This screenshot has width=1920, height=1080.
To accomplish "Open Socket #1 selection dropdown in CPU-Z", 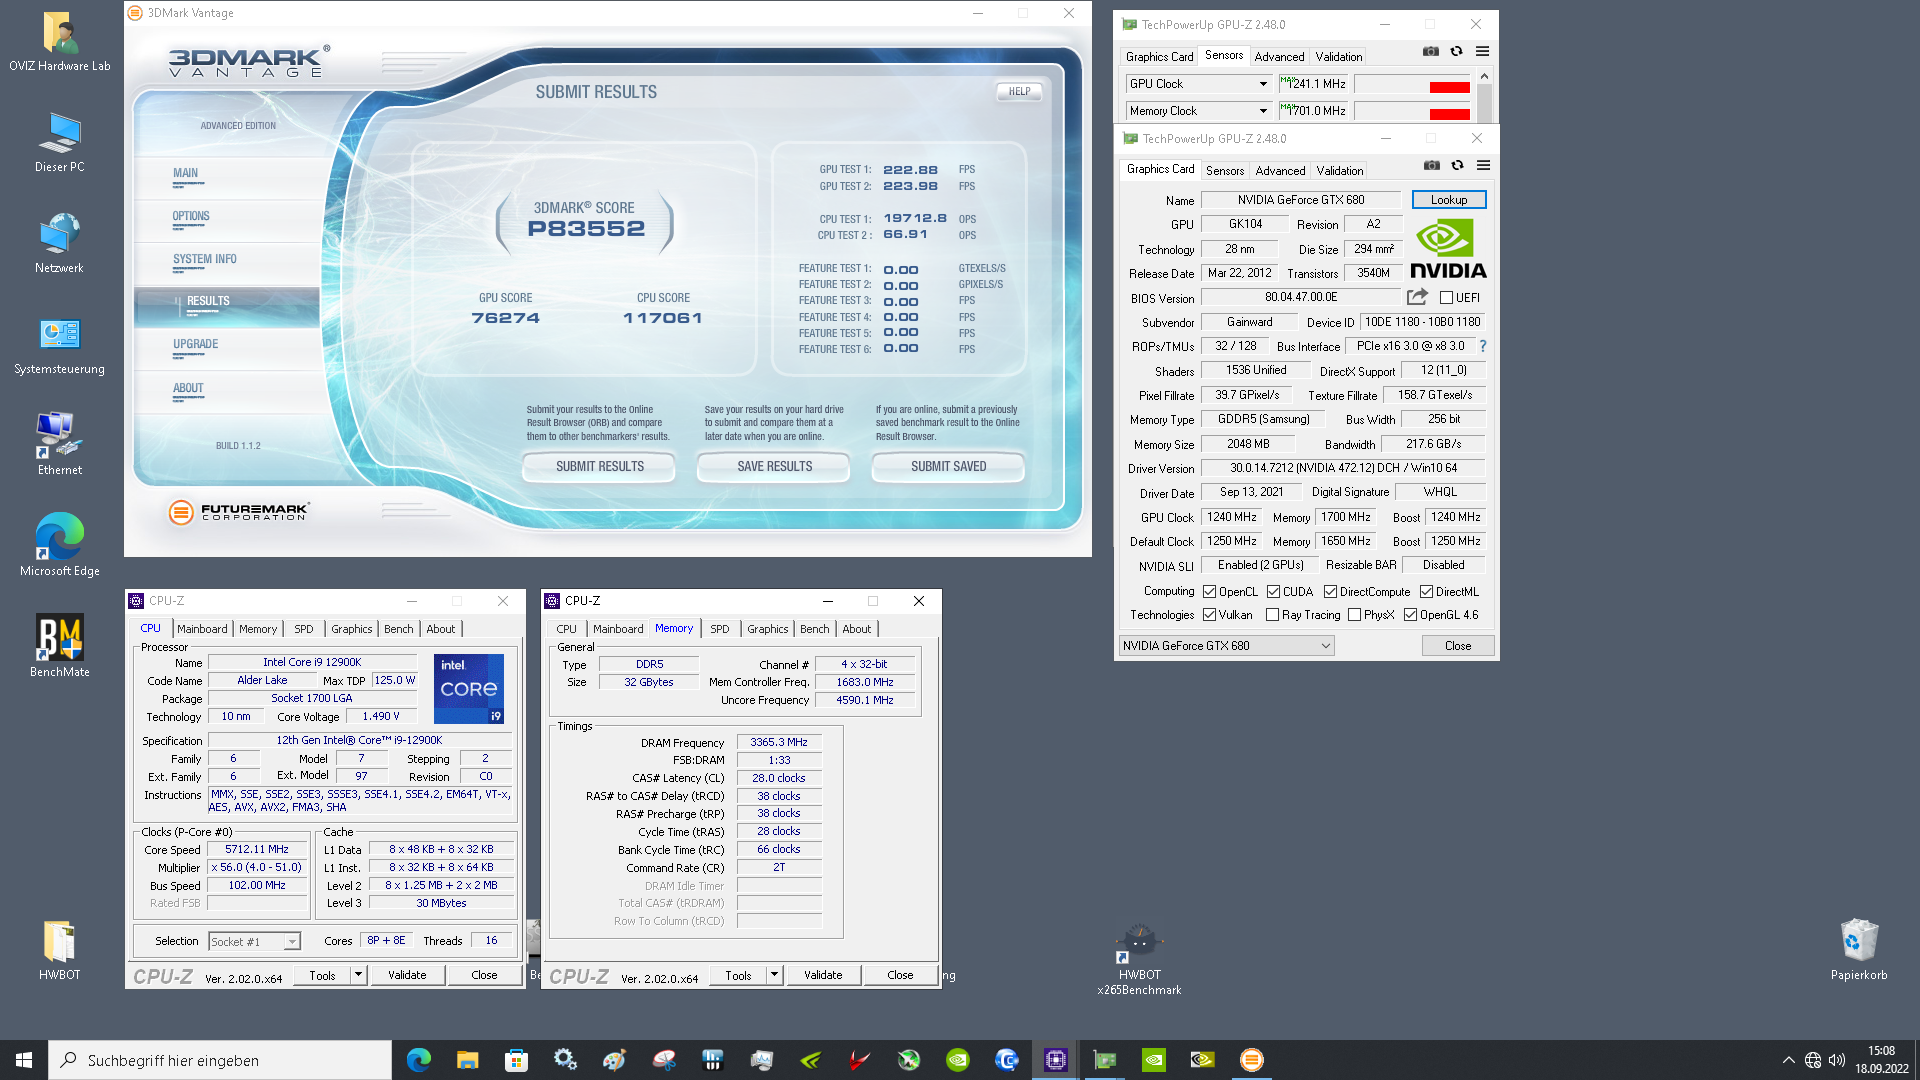I will pos(254,942).
